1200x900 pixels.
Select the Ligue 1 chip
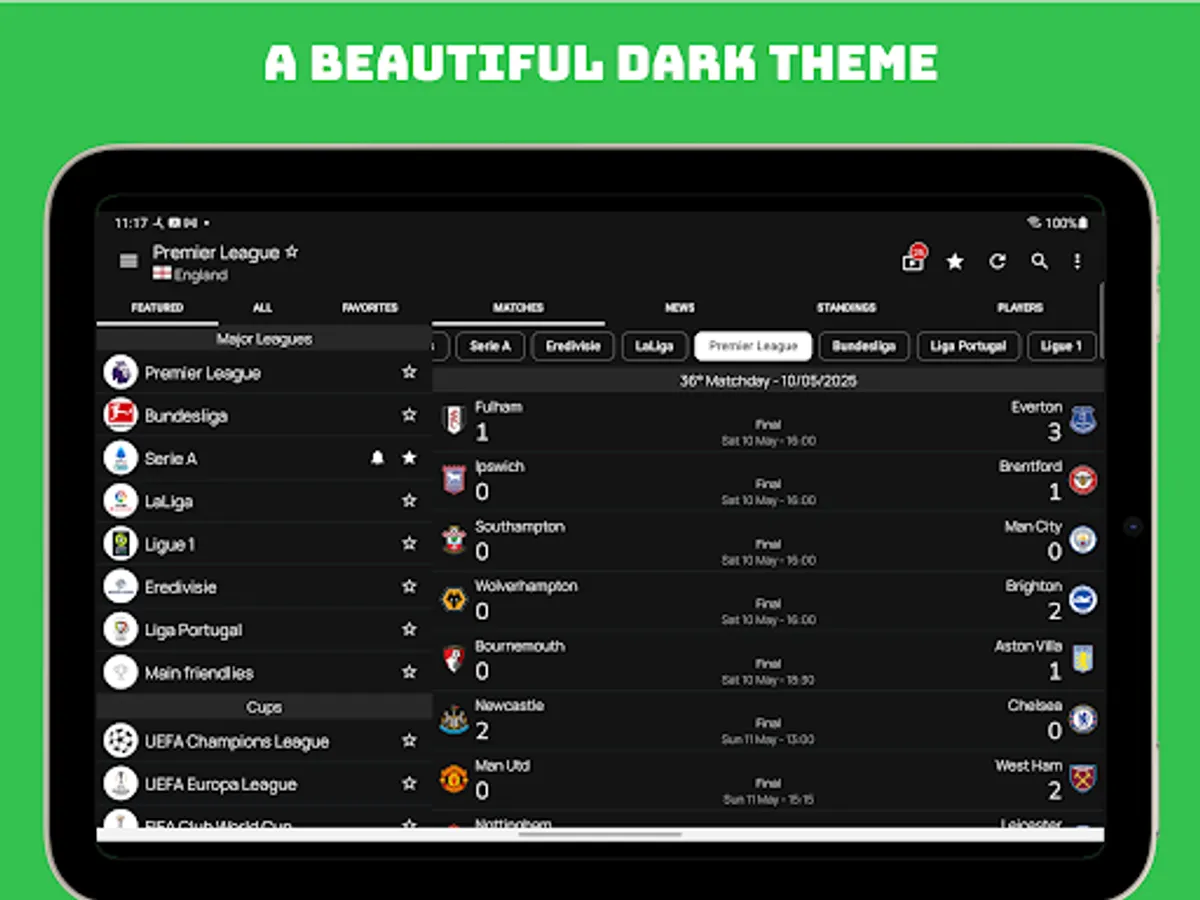[x=1062, y=346]
